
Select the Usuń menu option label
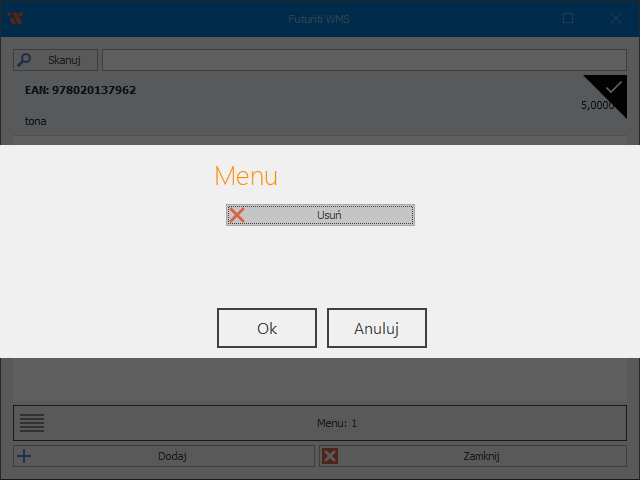tap(330, 215)
